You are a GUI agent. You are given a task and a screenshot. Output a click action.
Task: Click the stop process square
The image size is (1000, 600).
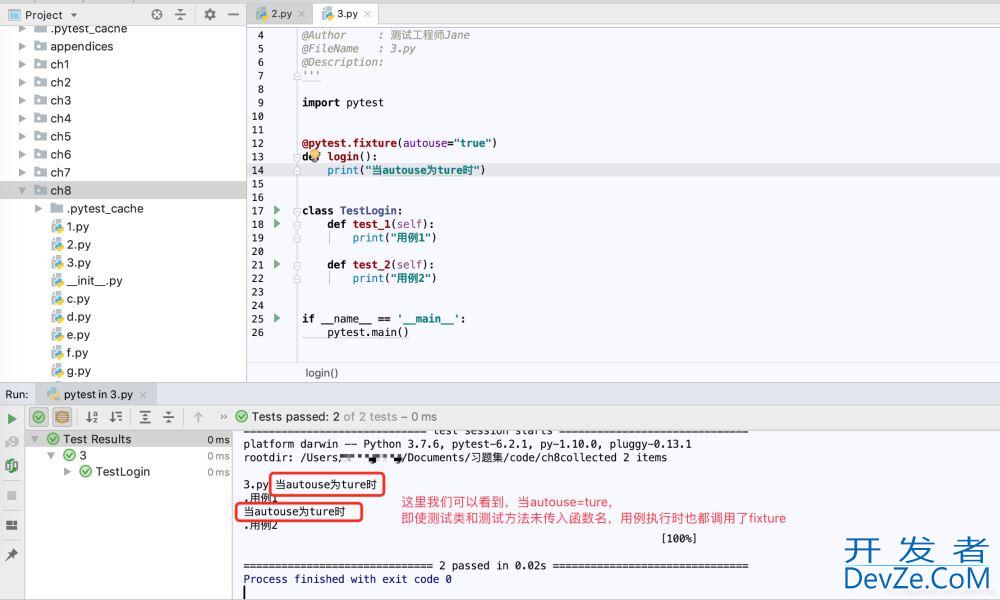pos(11,495)
